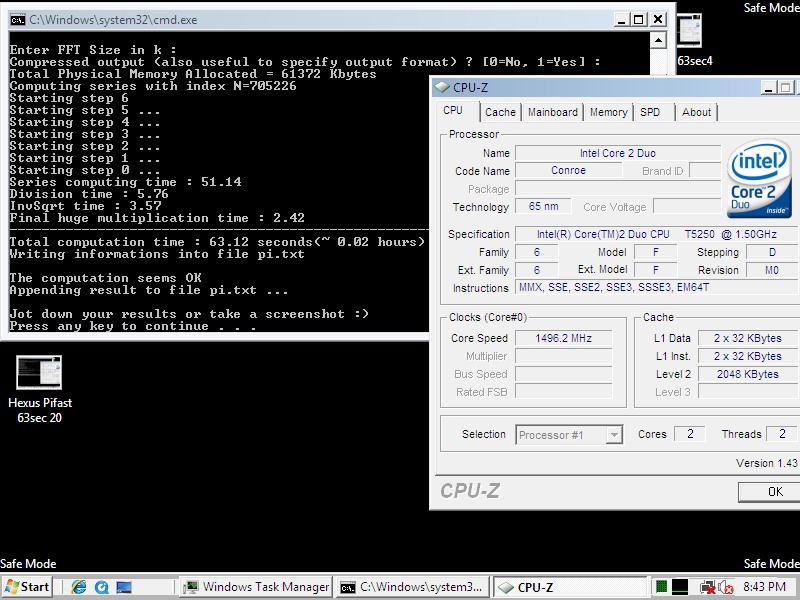Screen dimensions: 800x600
Task: Expand the Processor #1 selection dropdown
Action: coord(614,435)
